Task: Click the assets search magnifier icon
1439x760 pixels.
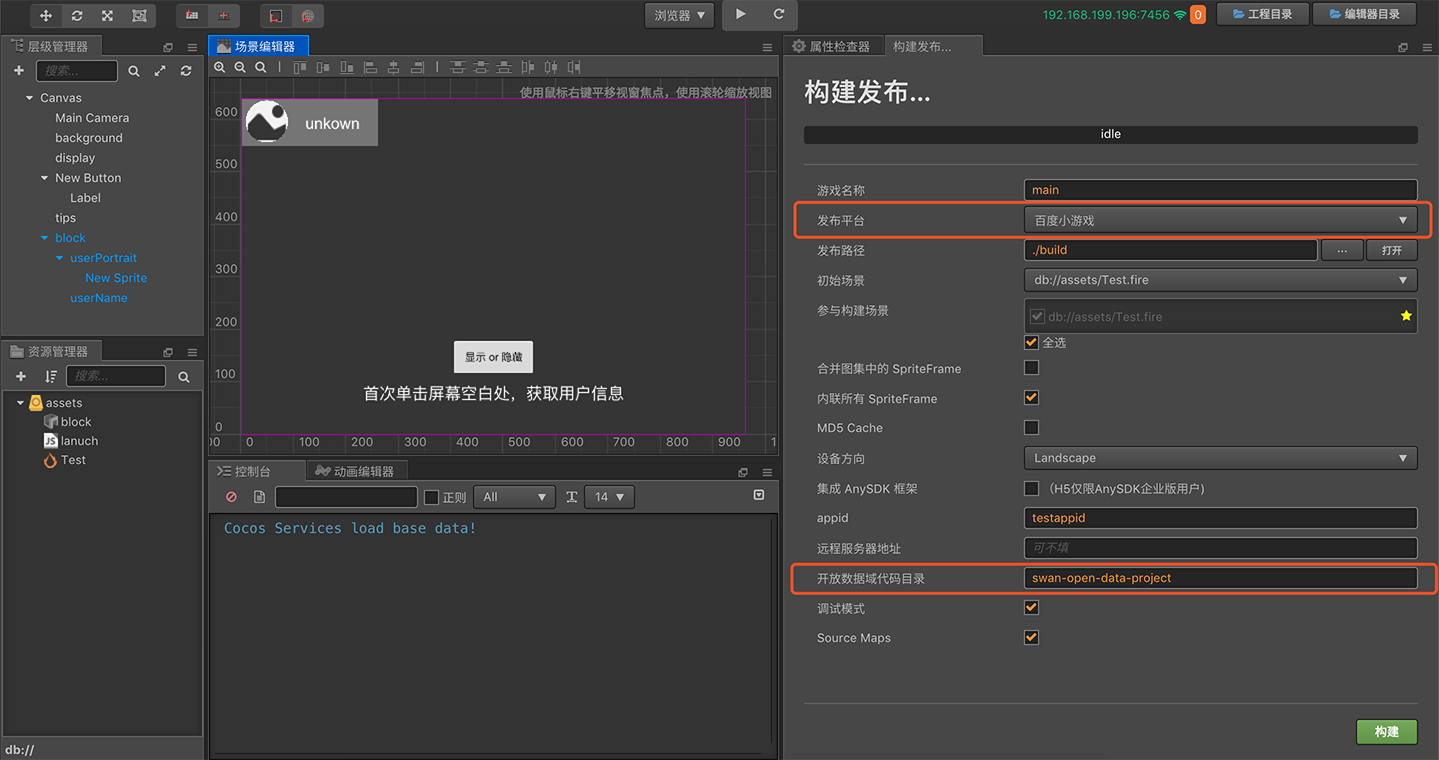Action: coord(184,377)
